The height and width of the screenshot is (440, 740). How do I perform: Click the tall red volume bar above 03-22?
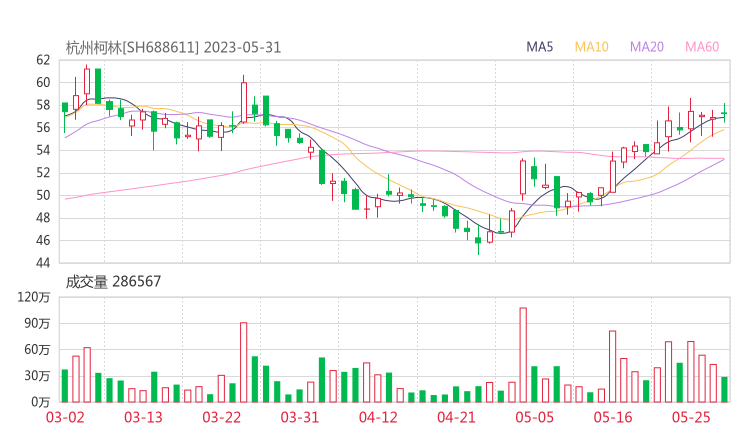pyautogui.click(x=244, y=363)
